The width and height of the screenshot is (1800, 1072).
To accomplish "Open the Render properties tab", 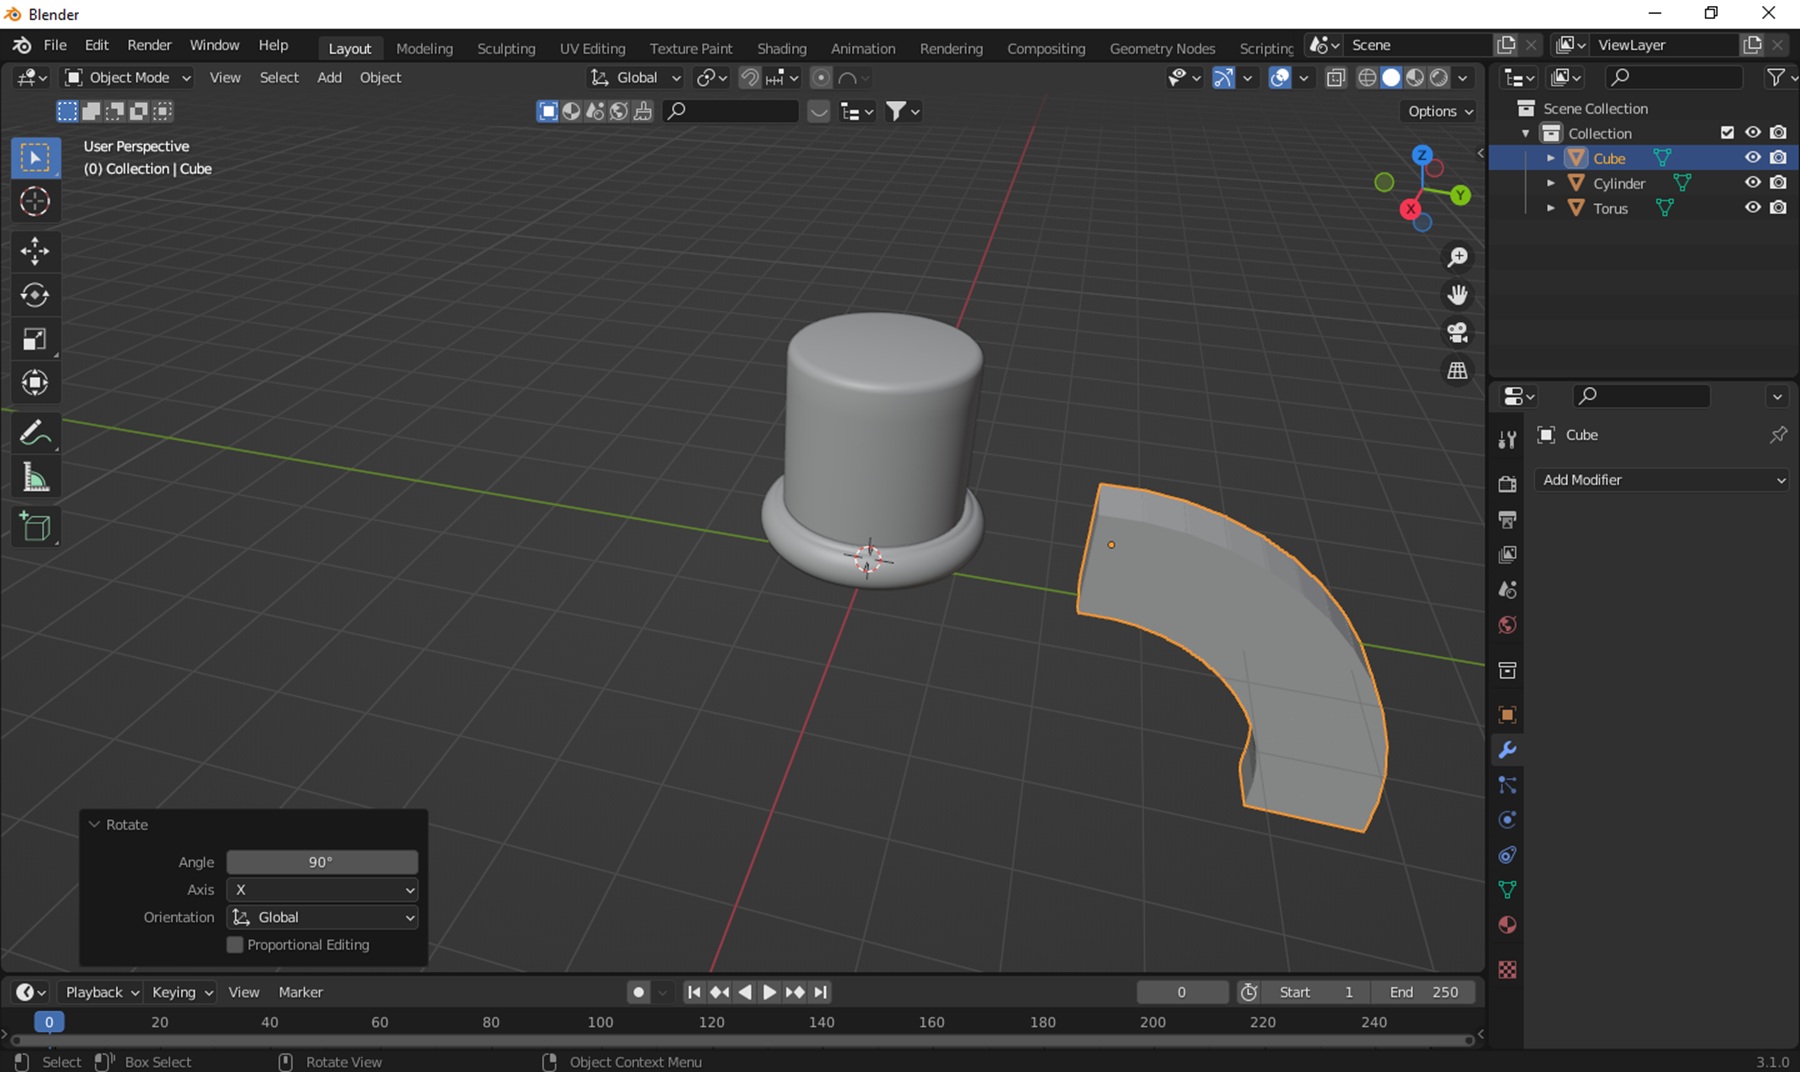I will point(1507,484).
